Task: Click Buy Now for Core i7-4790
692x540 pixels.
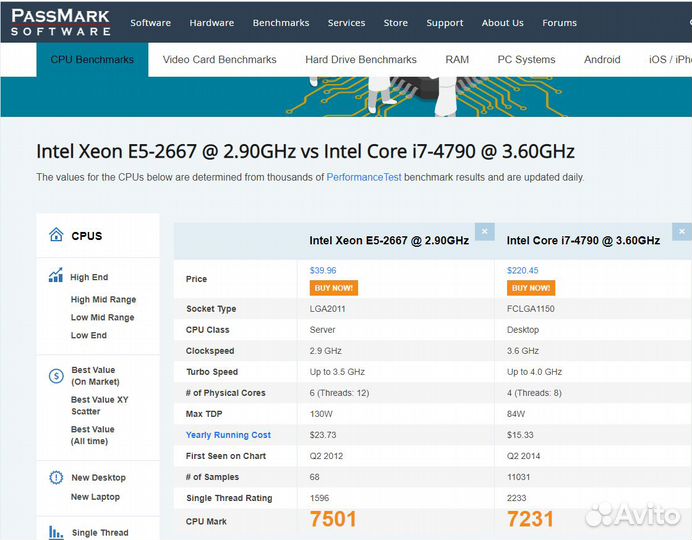Action: [x=531, y=288]
